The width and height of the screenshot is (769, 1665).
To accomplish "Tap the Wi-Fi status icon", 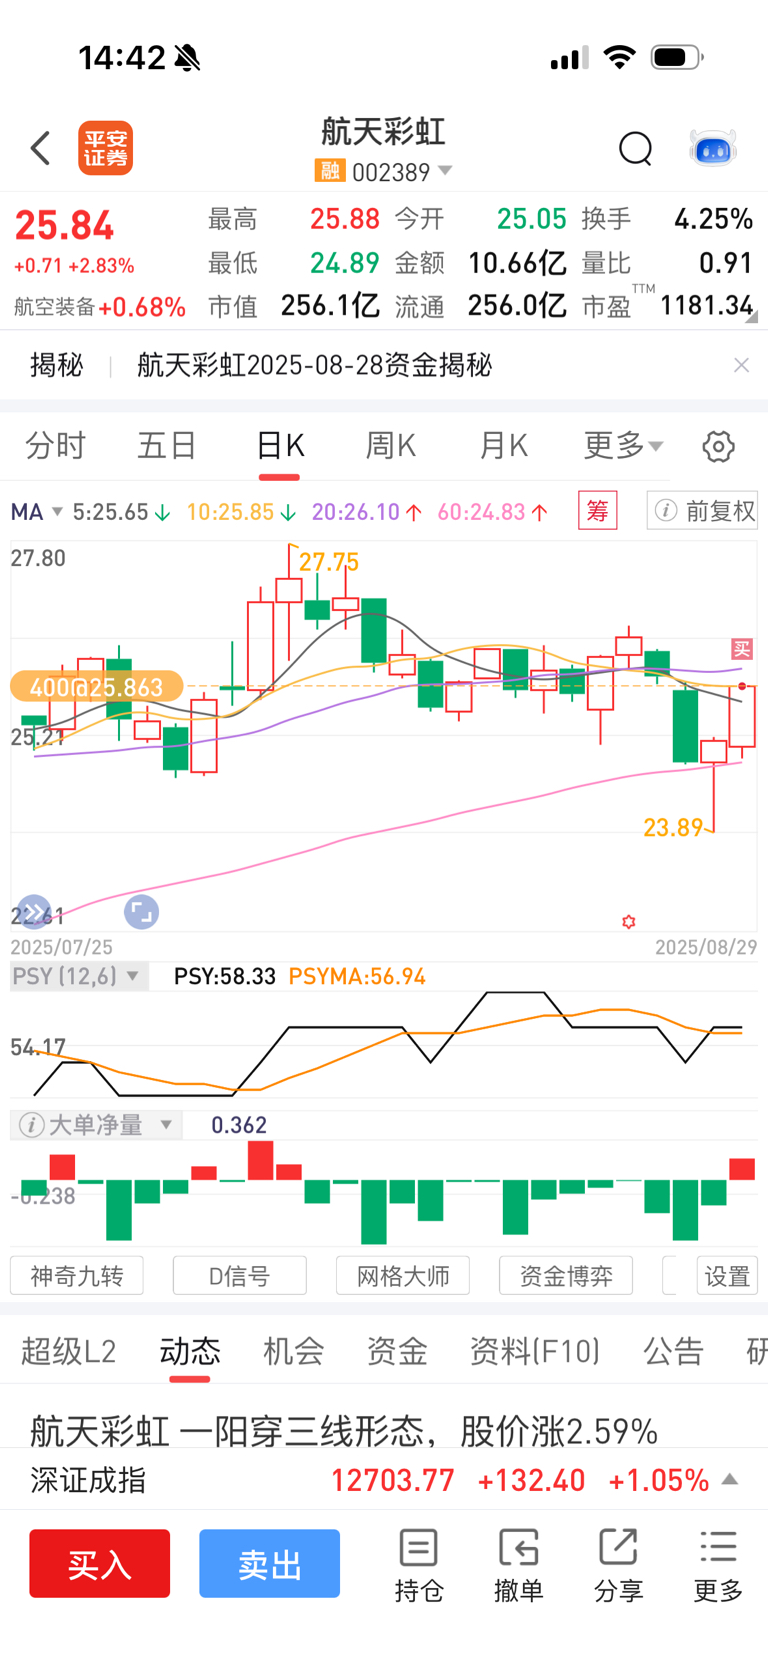I will 620,58.
